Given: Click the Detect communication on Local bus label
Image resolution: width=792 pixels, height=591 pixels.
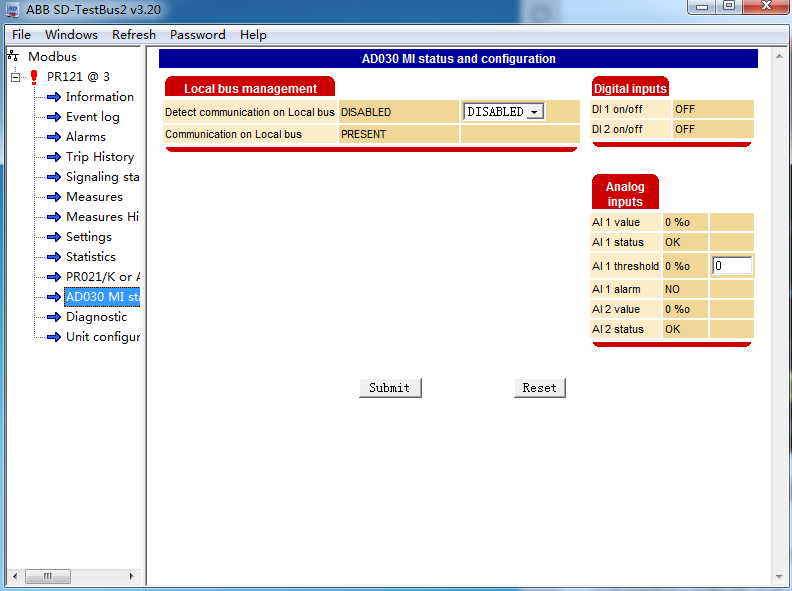Looking at the screenshot, I should tap(250, 112).
